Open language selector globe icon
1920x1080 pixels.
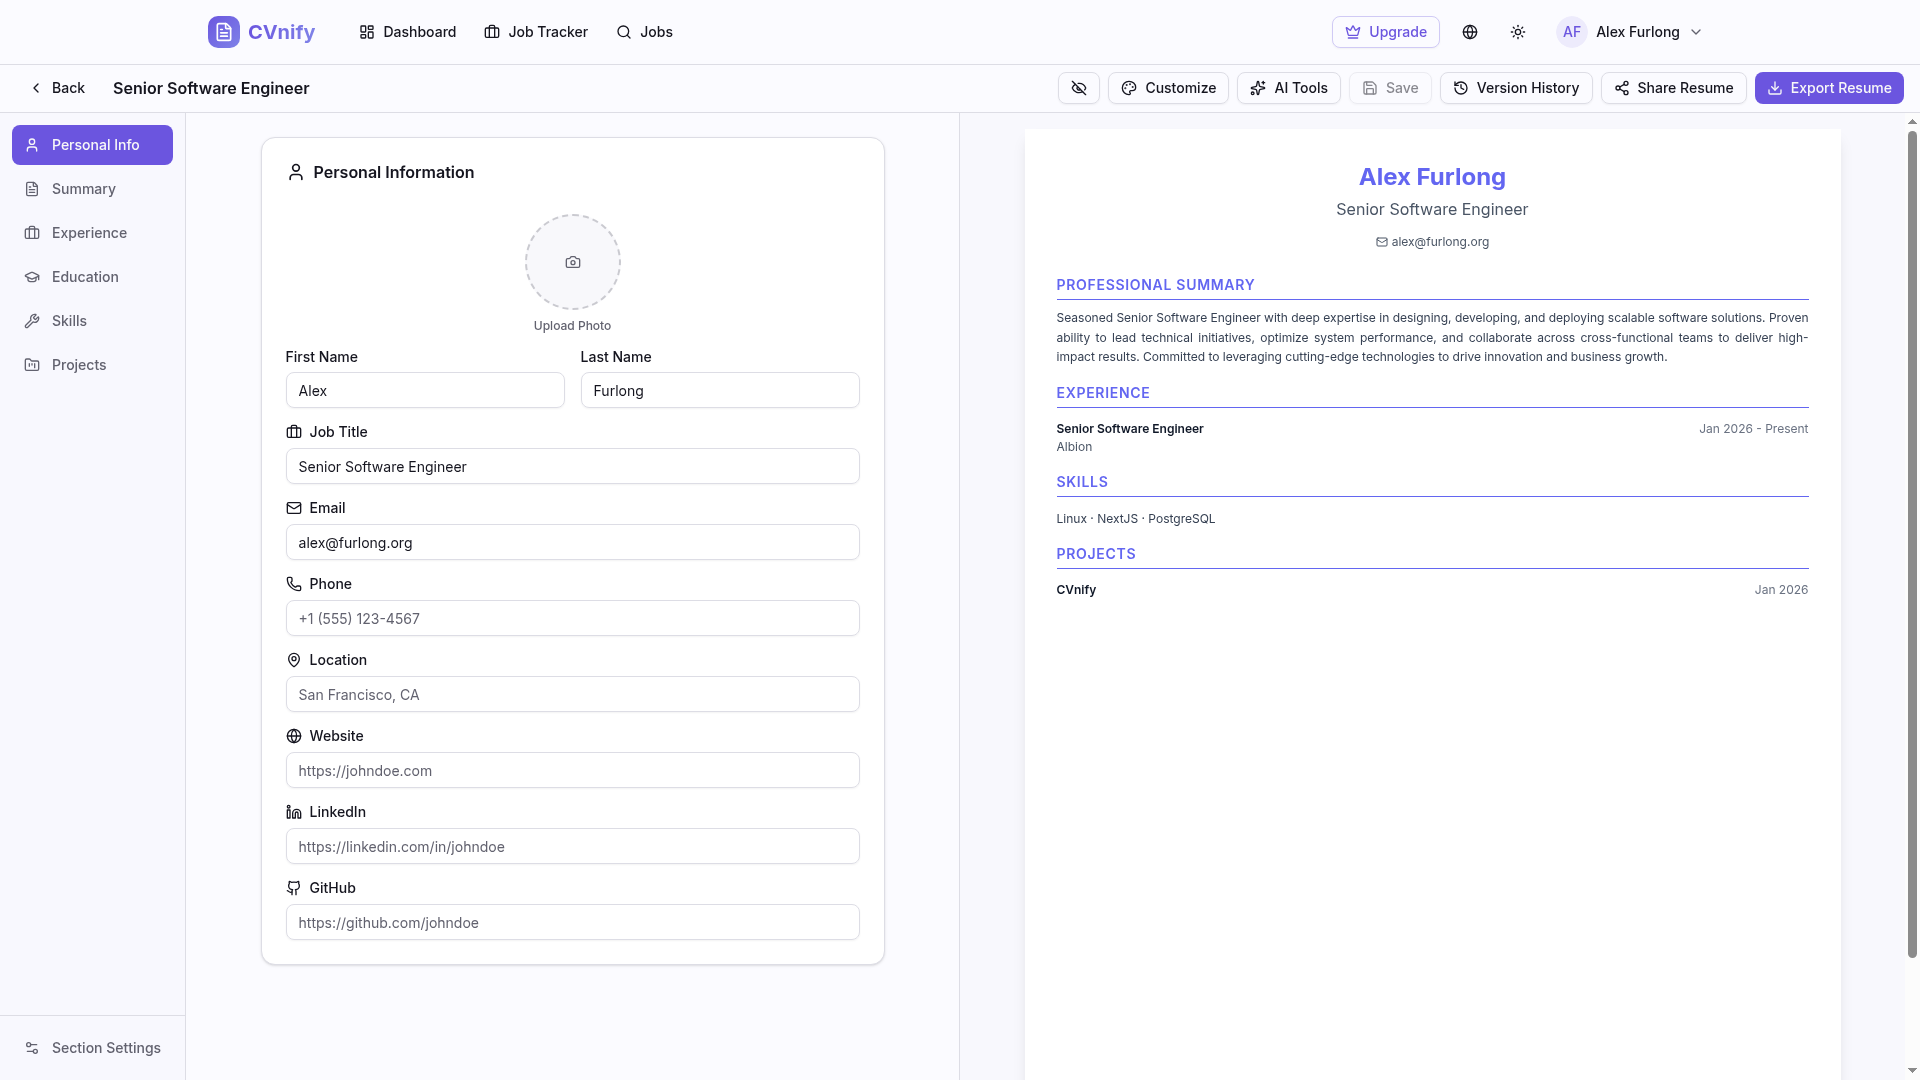tap(1469, 32)
